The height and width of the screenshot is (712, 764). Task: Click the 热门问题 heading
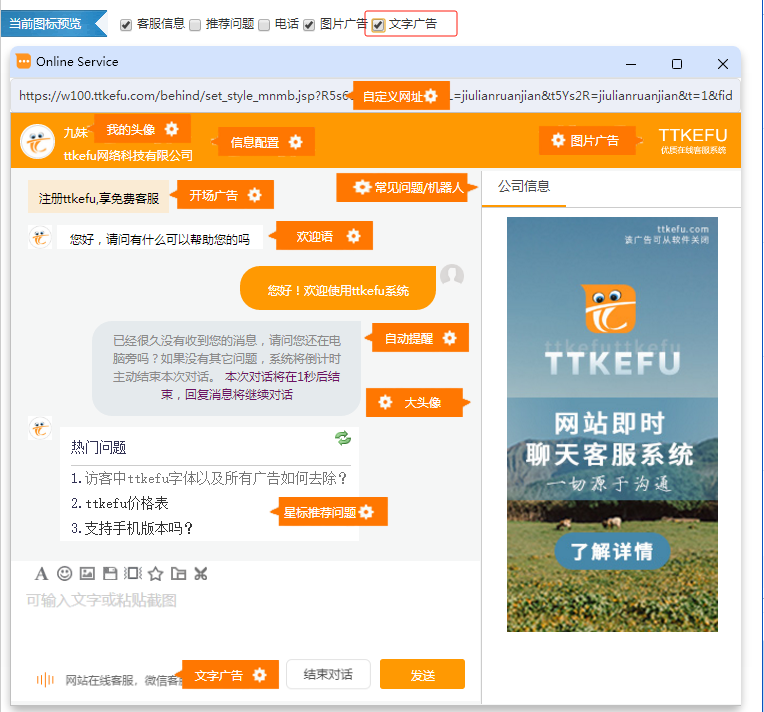coord(98,447)
